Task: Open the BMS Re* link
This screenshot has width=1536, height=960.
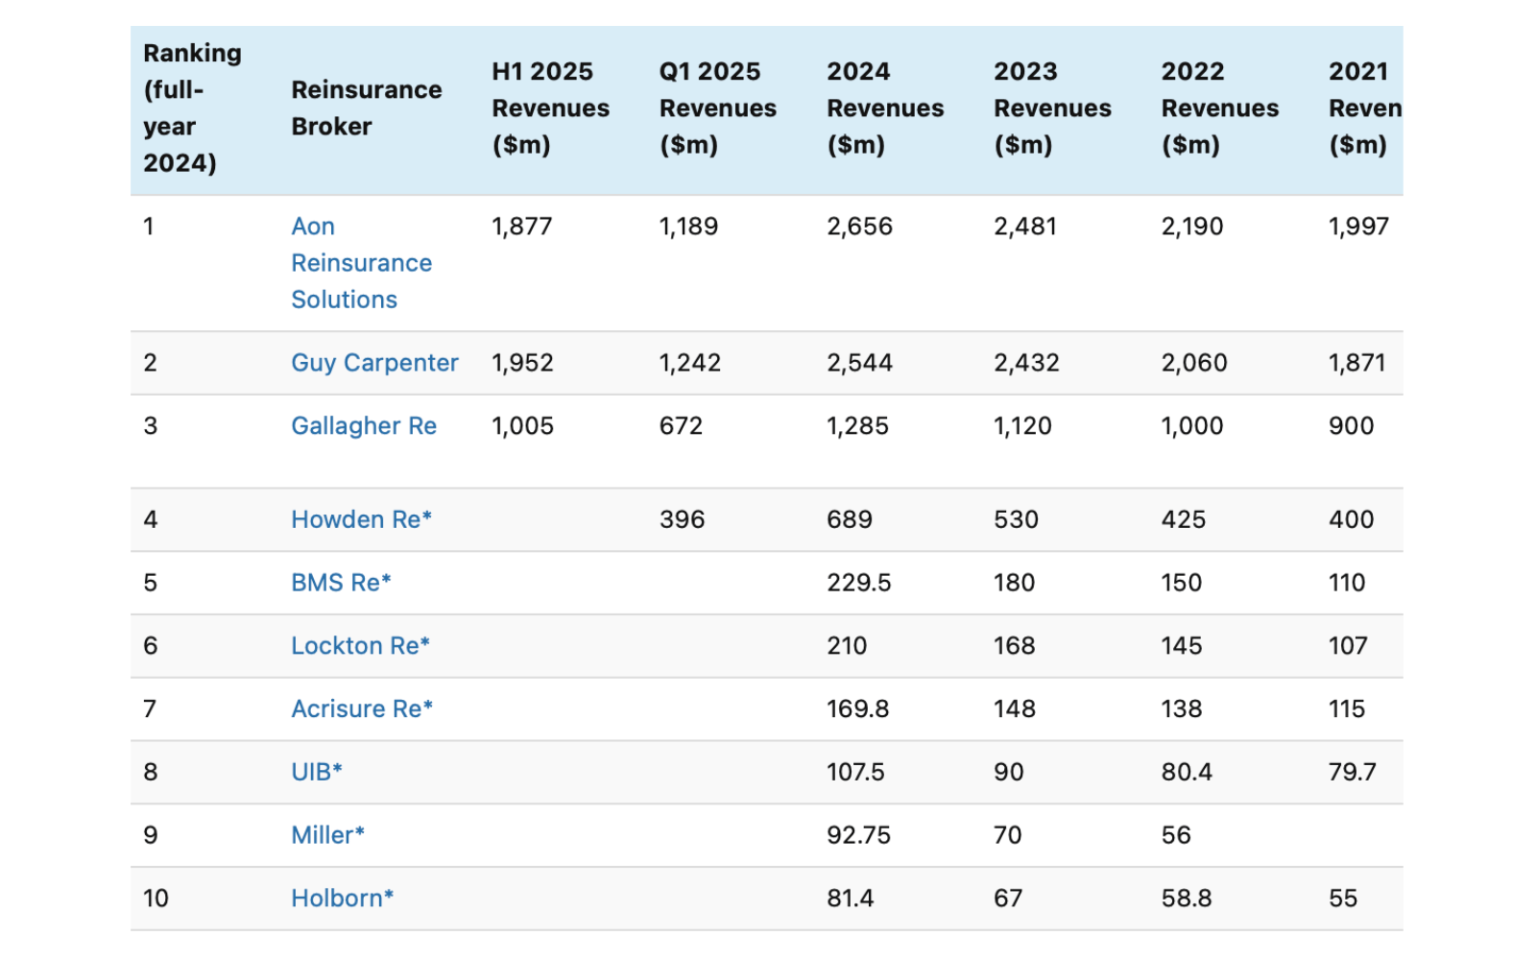Action: 339,582
